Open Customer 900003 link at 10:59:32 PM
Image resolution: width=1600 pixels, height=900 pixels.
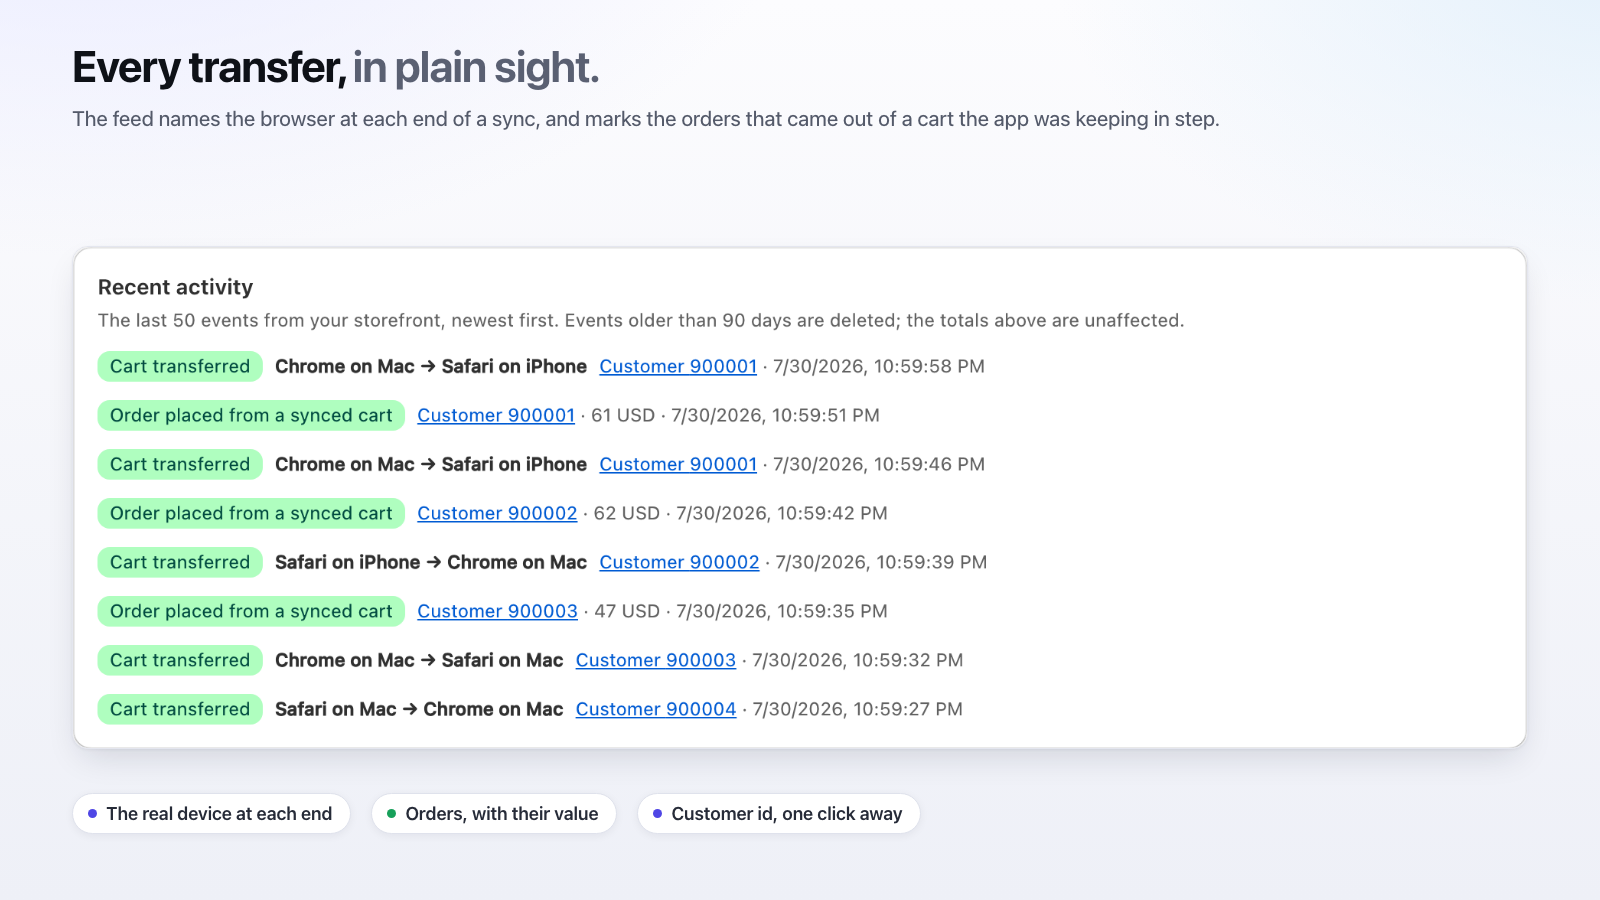[x=656, y=660]
